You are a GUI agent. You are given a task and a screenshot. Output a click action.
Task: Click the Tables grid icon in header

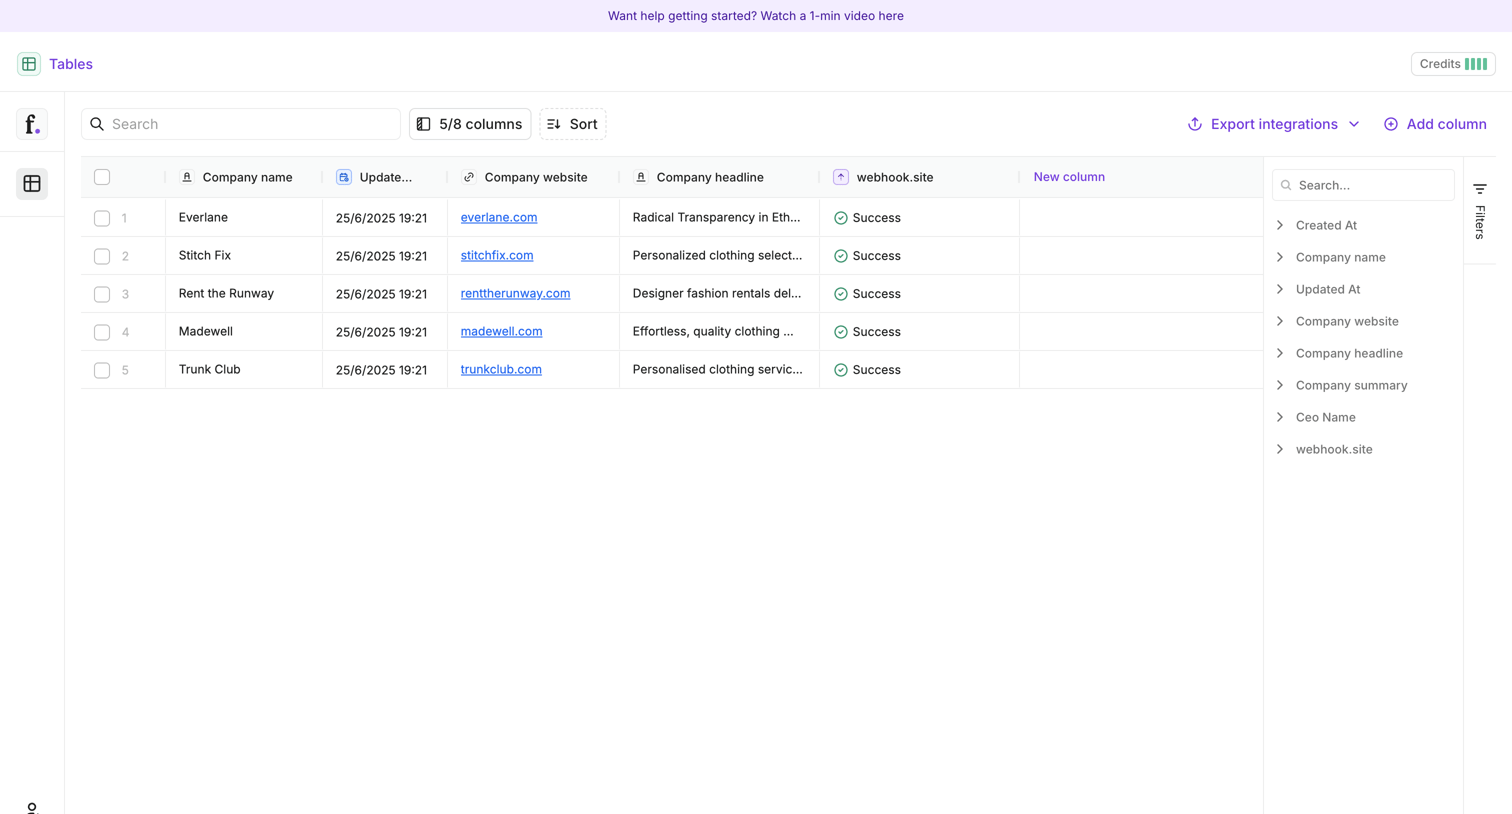pyautogui.click(x=29, y=64)
